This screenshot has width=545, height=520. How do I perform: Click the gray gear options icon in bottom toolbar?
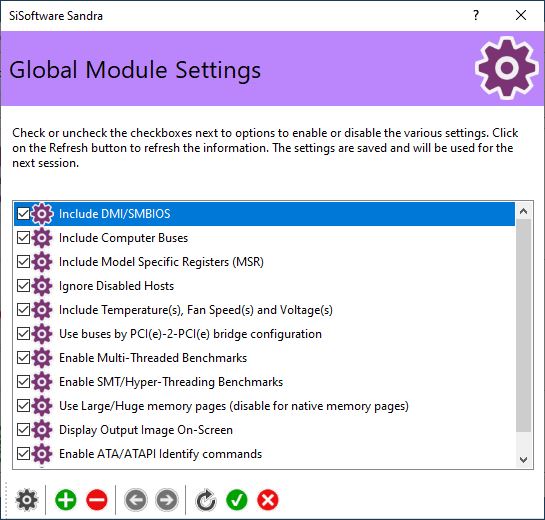click(26, 500)
